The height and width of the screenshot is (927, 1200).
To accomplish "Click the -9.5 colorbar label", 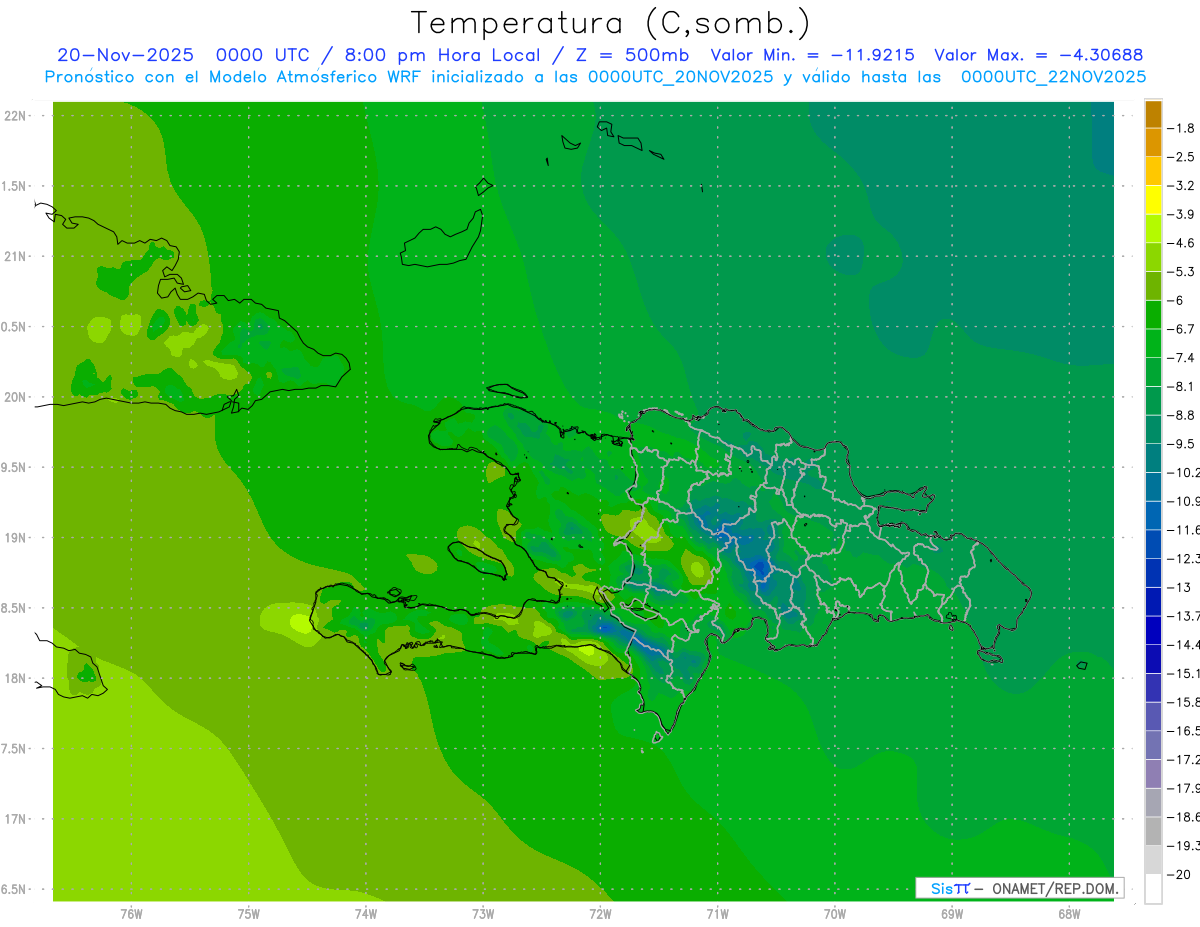I will point(1181,443).
